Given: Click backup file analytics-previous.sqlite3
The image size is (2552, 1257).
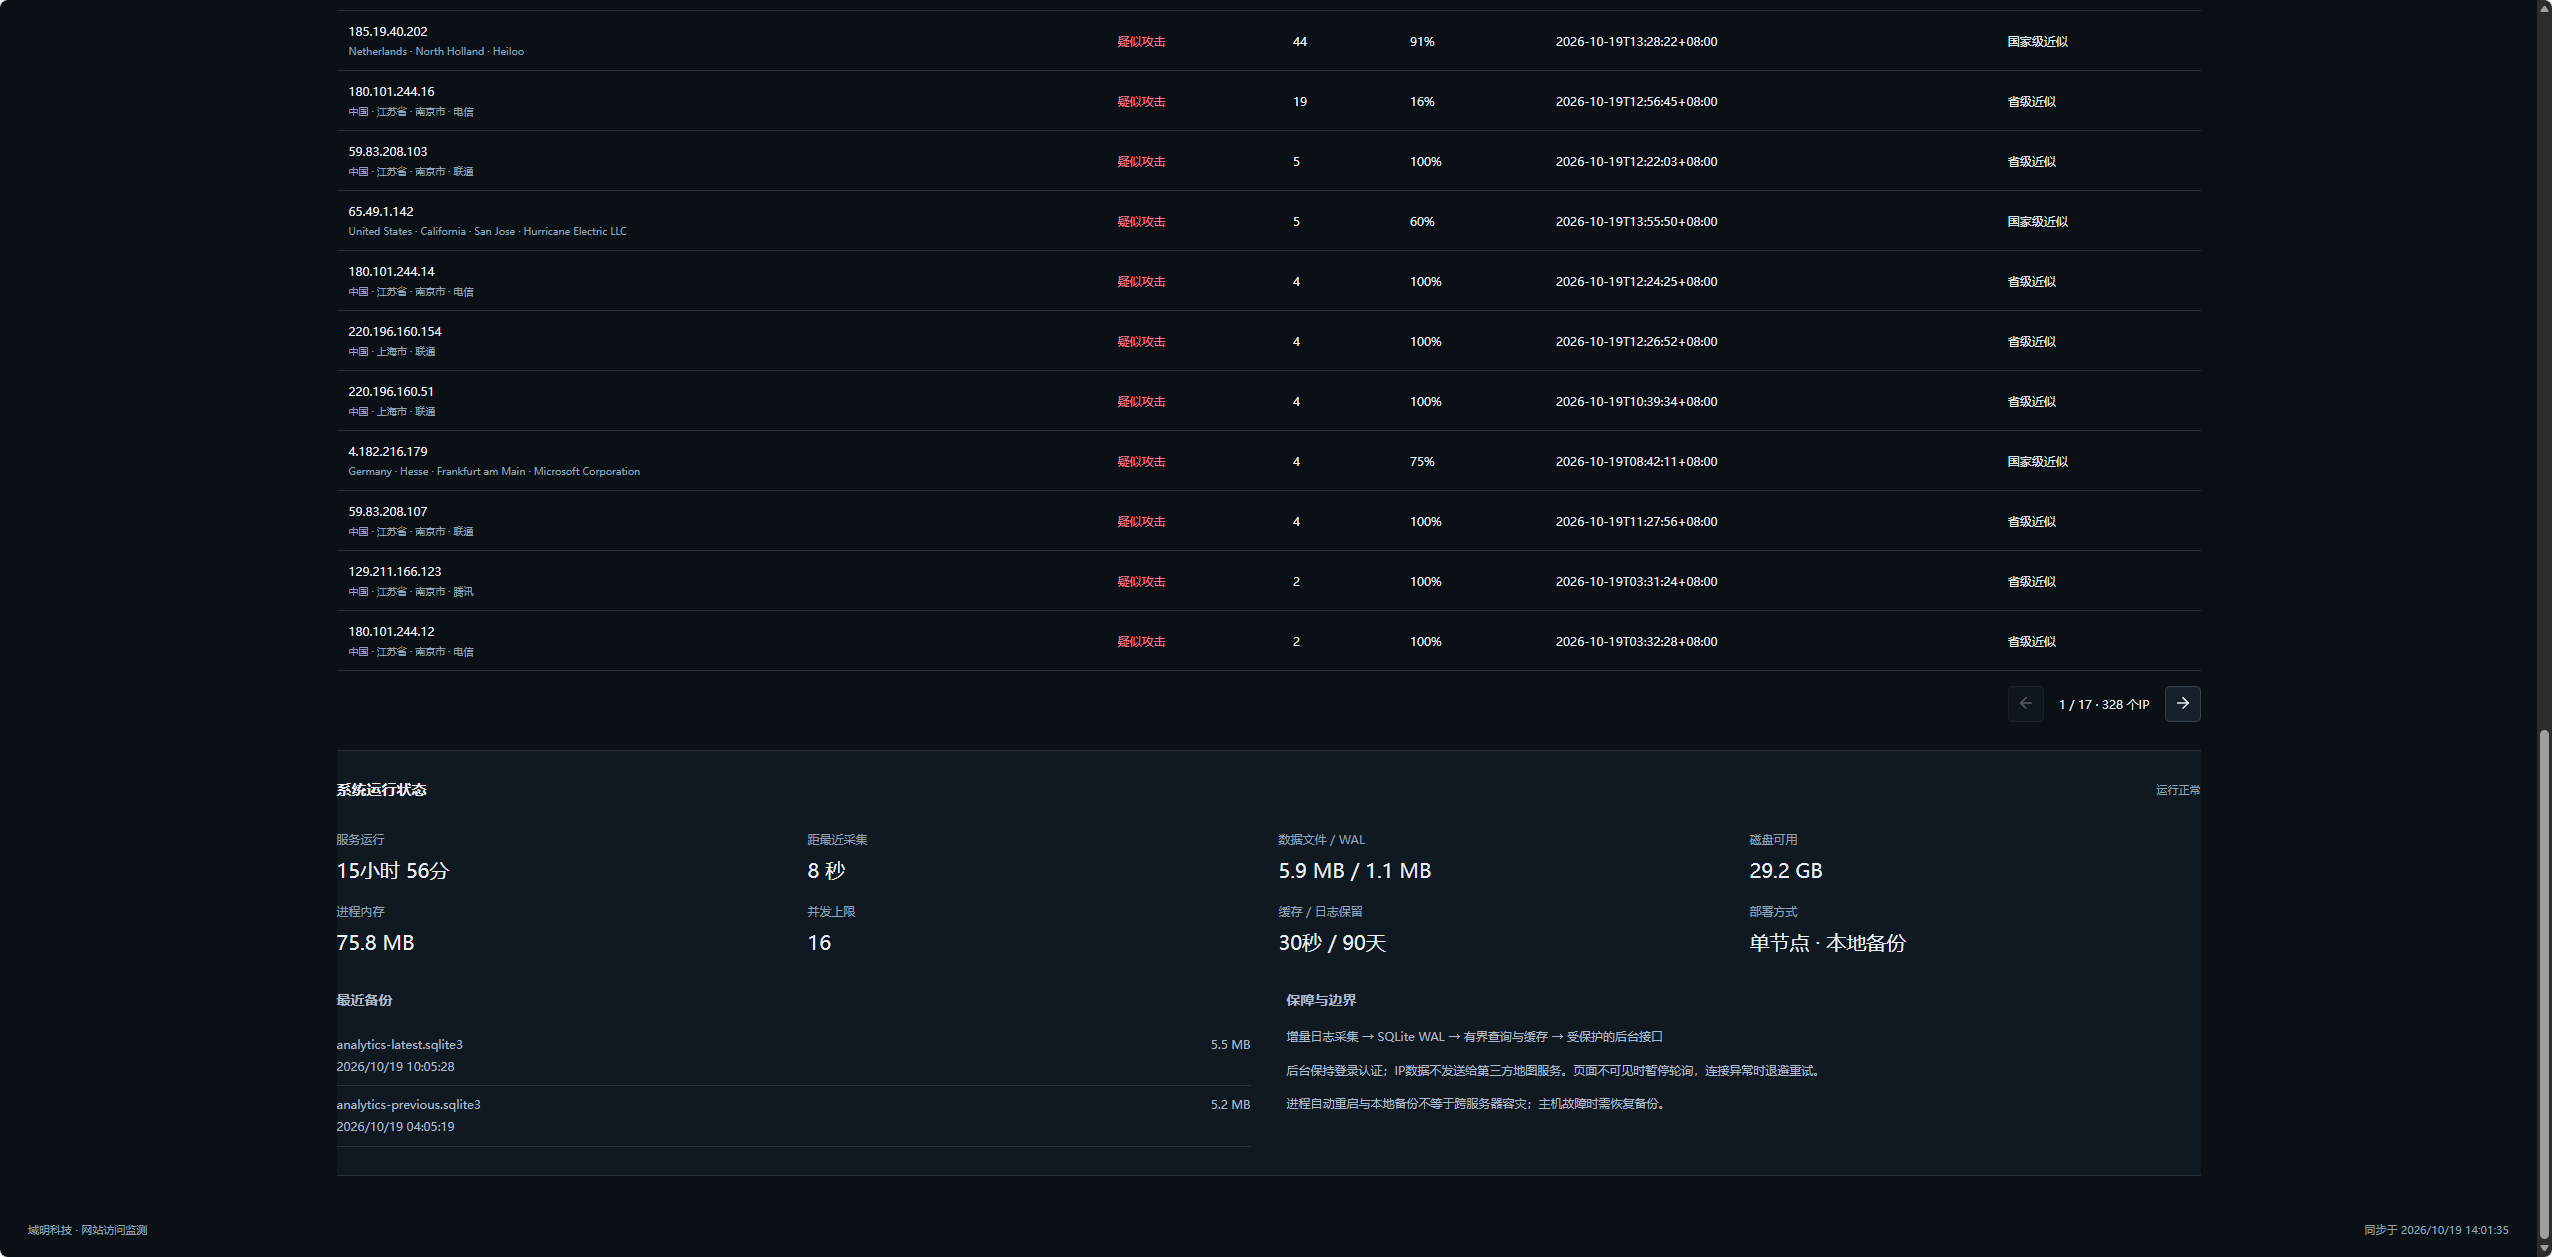Looking at the screenshot, I should tap(408, 1105).
